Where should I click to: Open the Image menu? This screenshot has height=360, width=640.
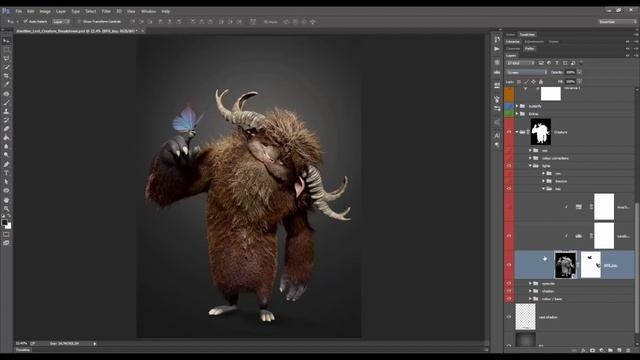point(45,11)
